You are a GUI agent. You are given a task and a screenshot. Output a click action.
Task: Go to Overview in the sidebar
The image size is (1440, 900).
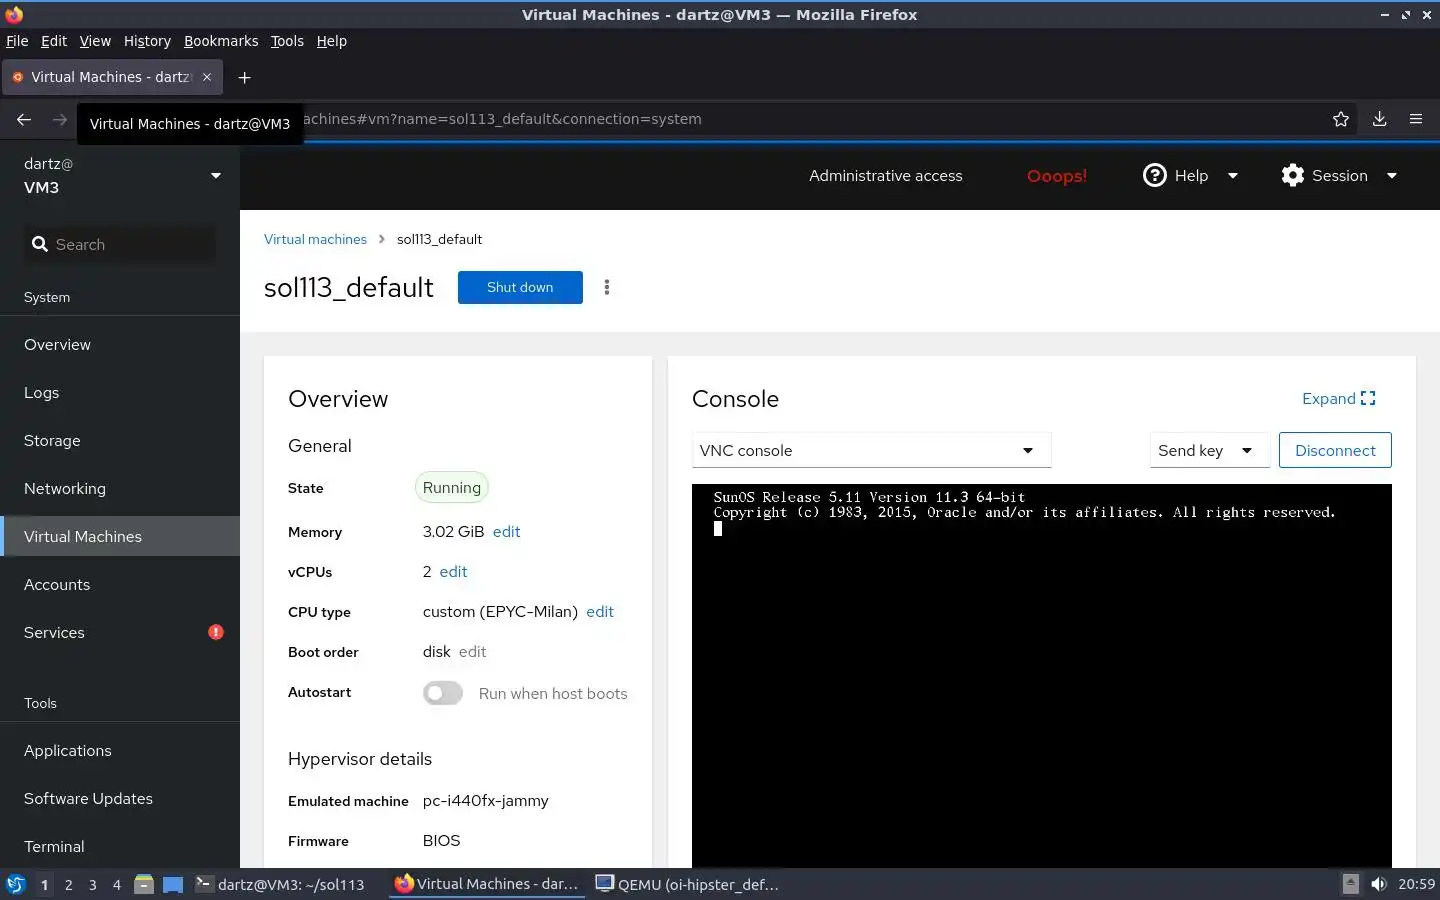(x=120, y=344)
